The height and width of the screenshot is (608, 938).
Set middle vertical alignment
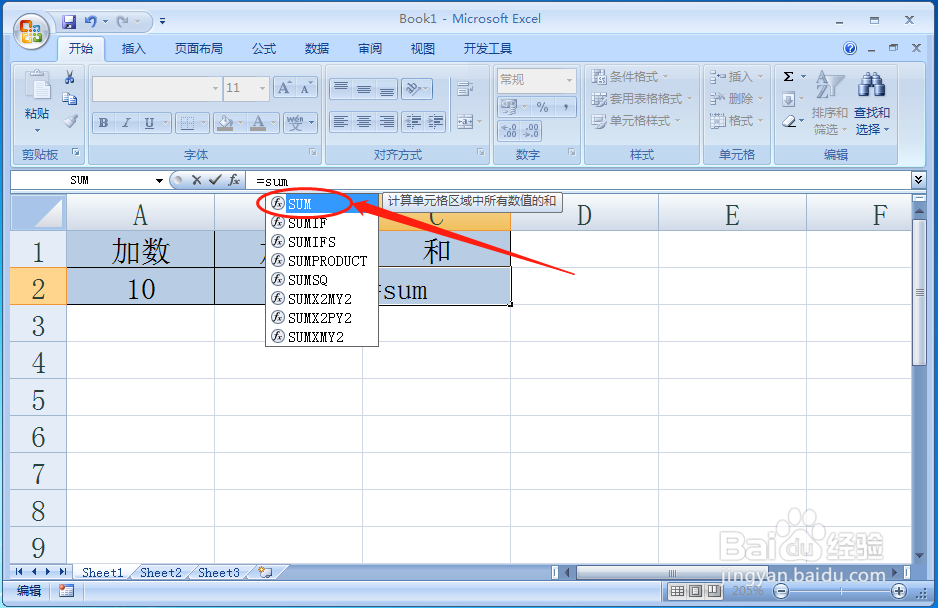click(364, 89)
